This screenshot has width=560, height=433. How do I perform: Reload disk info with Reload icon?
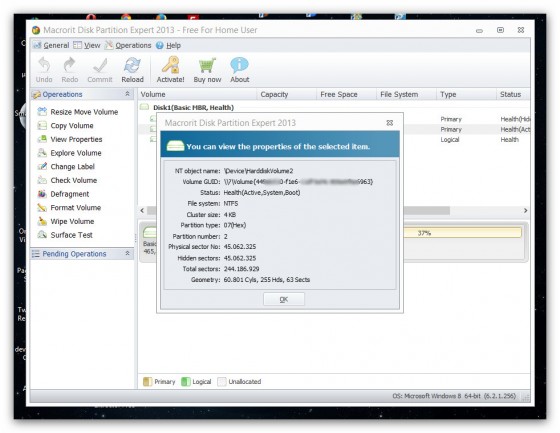(x=132, y=65)
